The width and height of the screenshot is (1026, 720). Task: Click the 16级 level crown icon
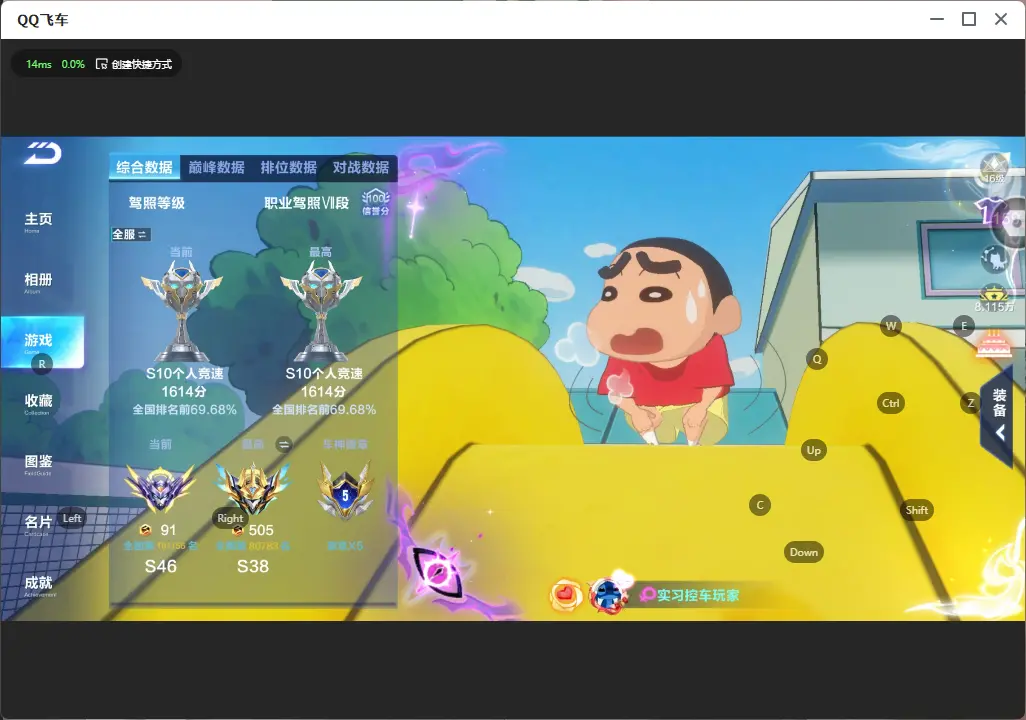coord(995,169)
